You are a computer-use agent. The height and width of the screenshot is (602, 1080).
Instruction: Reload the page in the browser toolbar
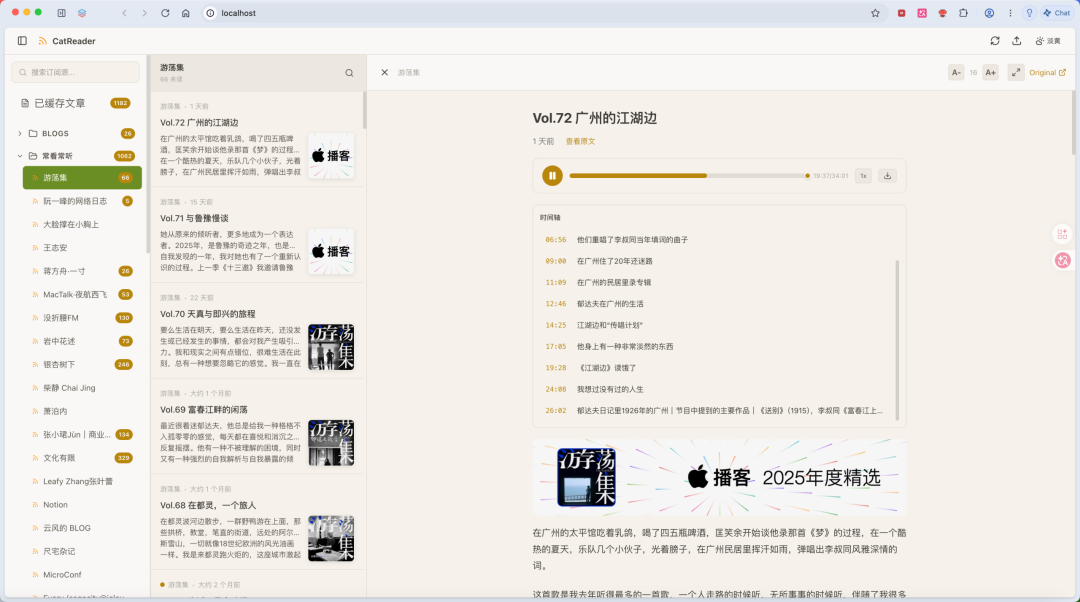click(x=165, y=13)
